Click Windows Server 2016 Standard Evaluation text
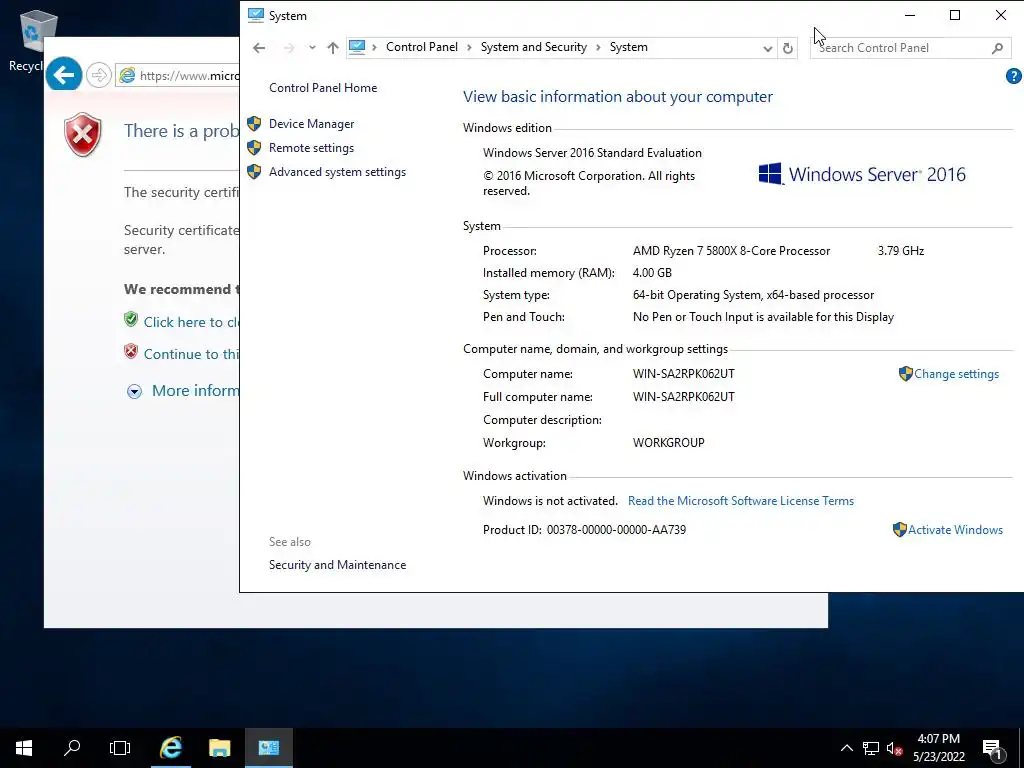 pyautogui.click(x=592, y=153)
